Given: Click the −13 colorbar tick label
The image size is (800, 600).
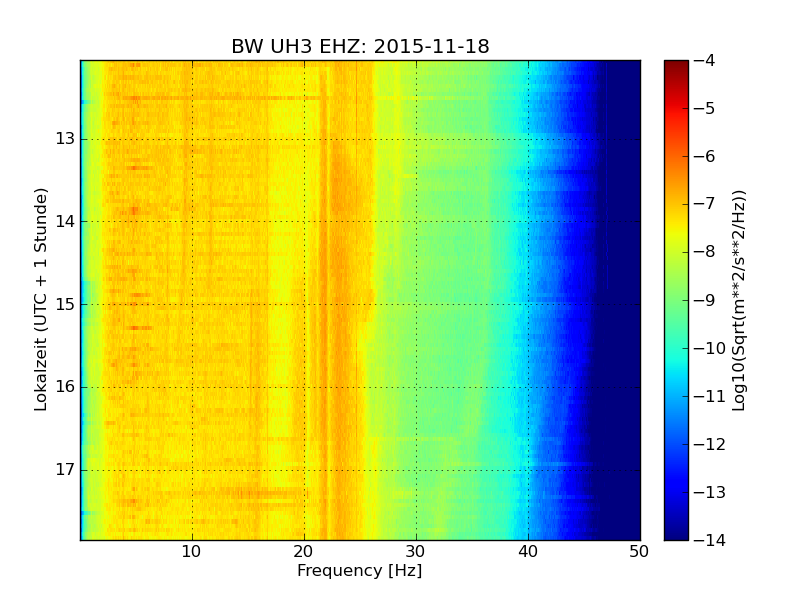Looking at the screenshot, I should click(710, 492).
